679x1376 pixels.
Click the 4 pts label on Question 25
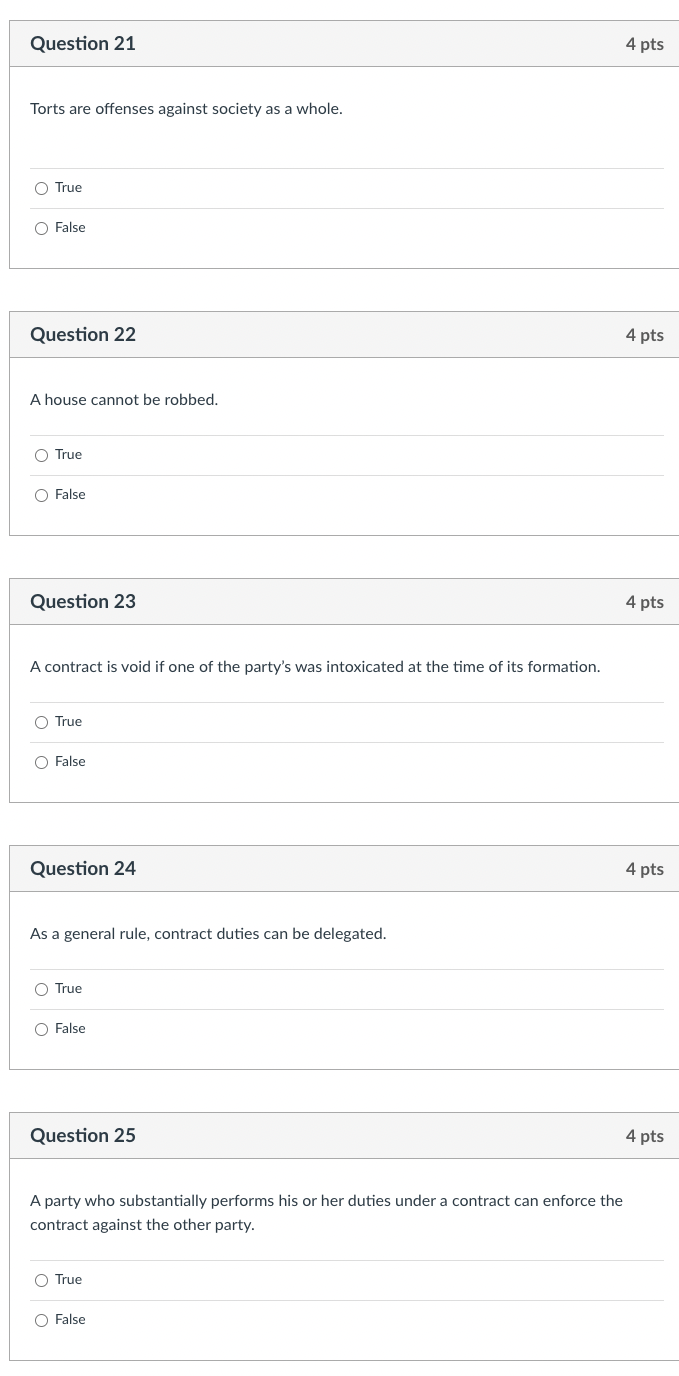coord(644,1135)
